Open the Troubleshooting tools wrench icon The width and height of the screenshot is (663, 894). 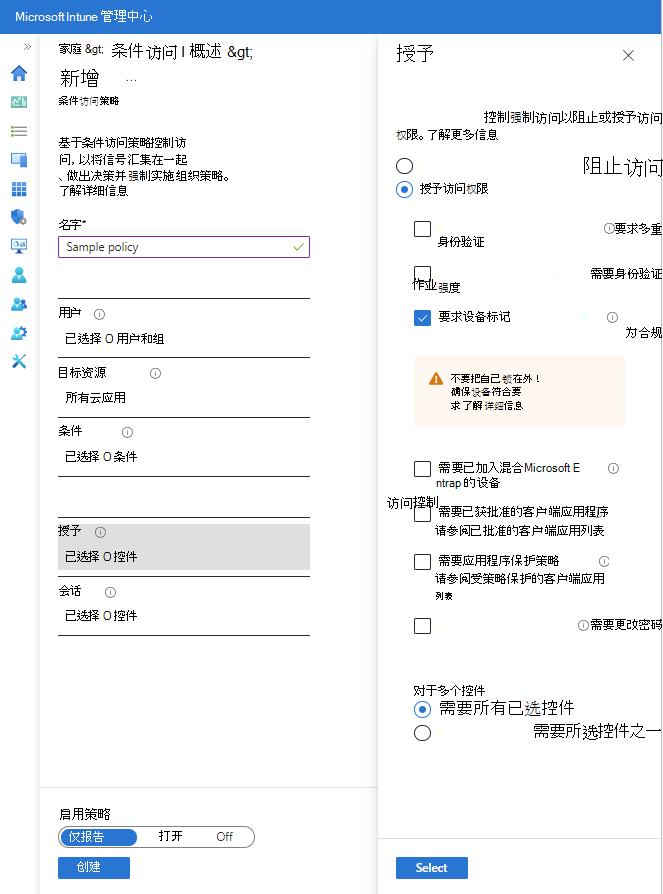pyautogui.click(x=19, y=361)
